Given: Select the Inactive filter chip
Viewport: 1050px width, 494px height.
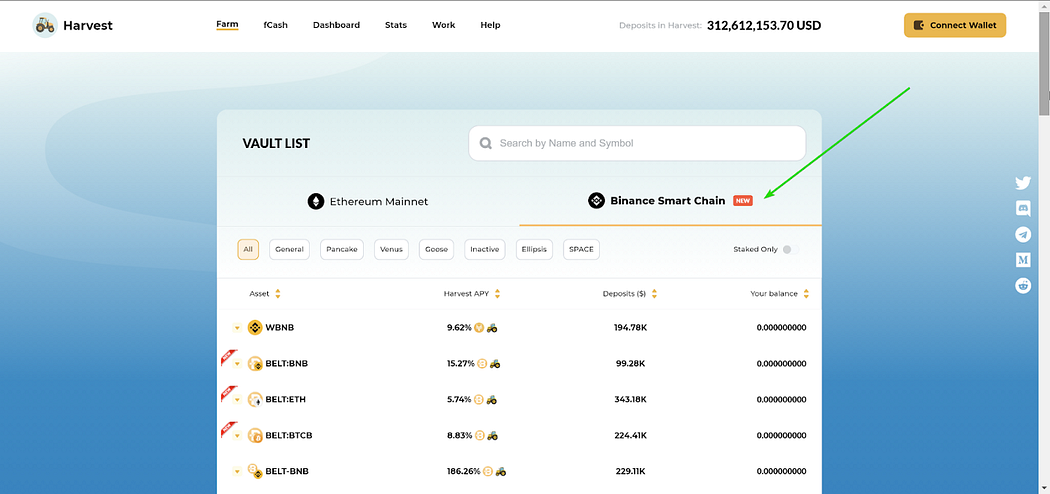Looking at the screenshot, I should tap(485, 249).
